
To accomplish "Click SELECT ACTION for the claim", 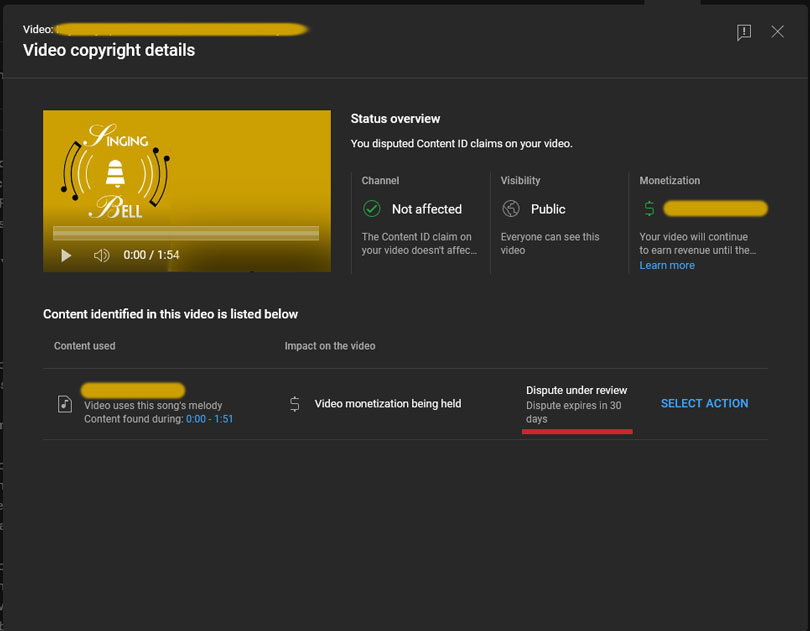I will [x=704, y=403].
